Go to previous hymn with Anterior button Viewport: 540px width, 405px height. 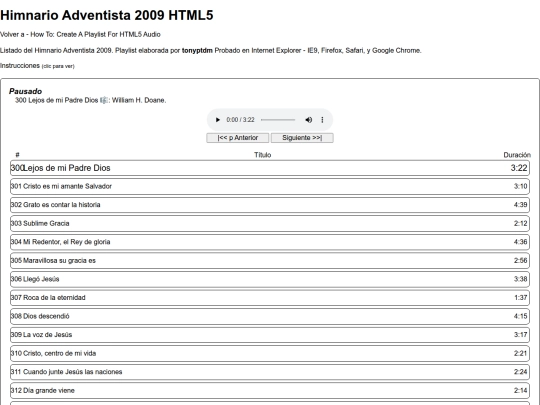(x=238, y=138)
